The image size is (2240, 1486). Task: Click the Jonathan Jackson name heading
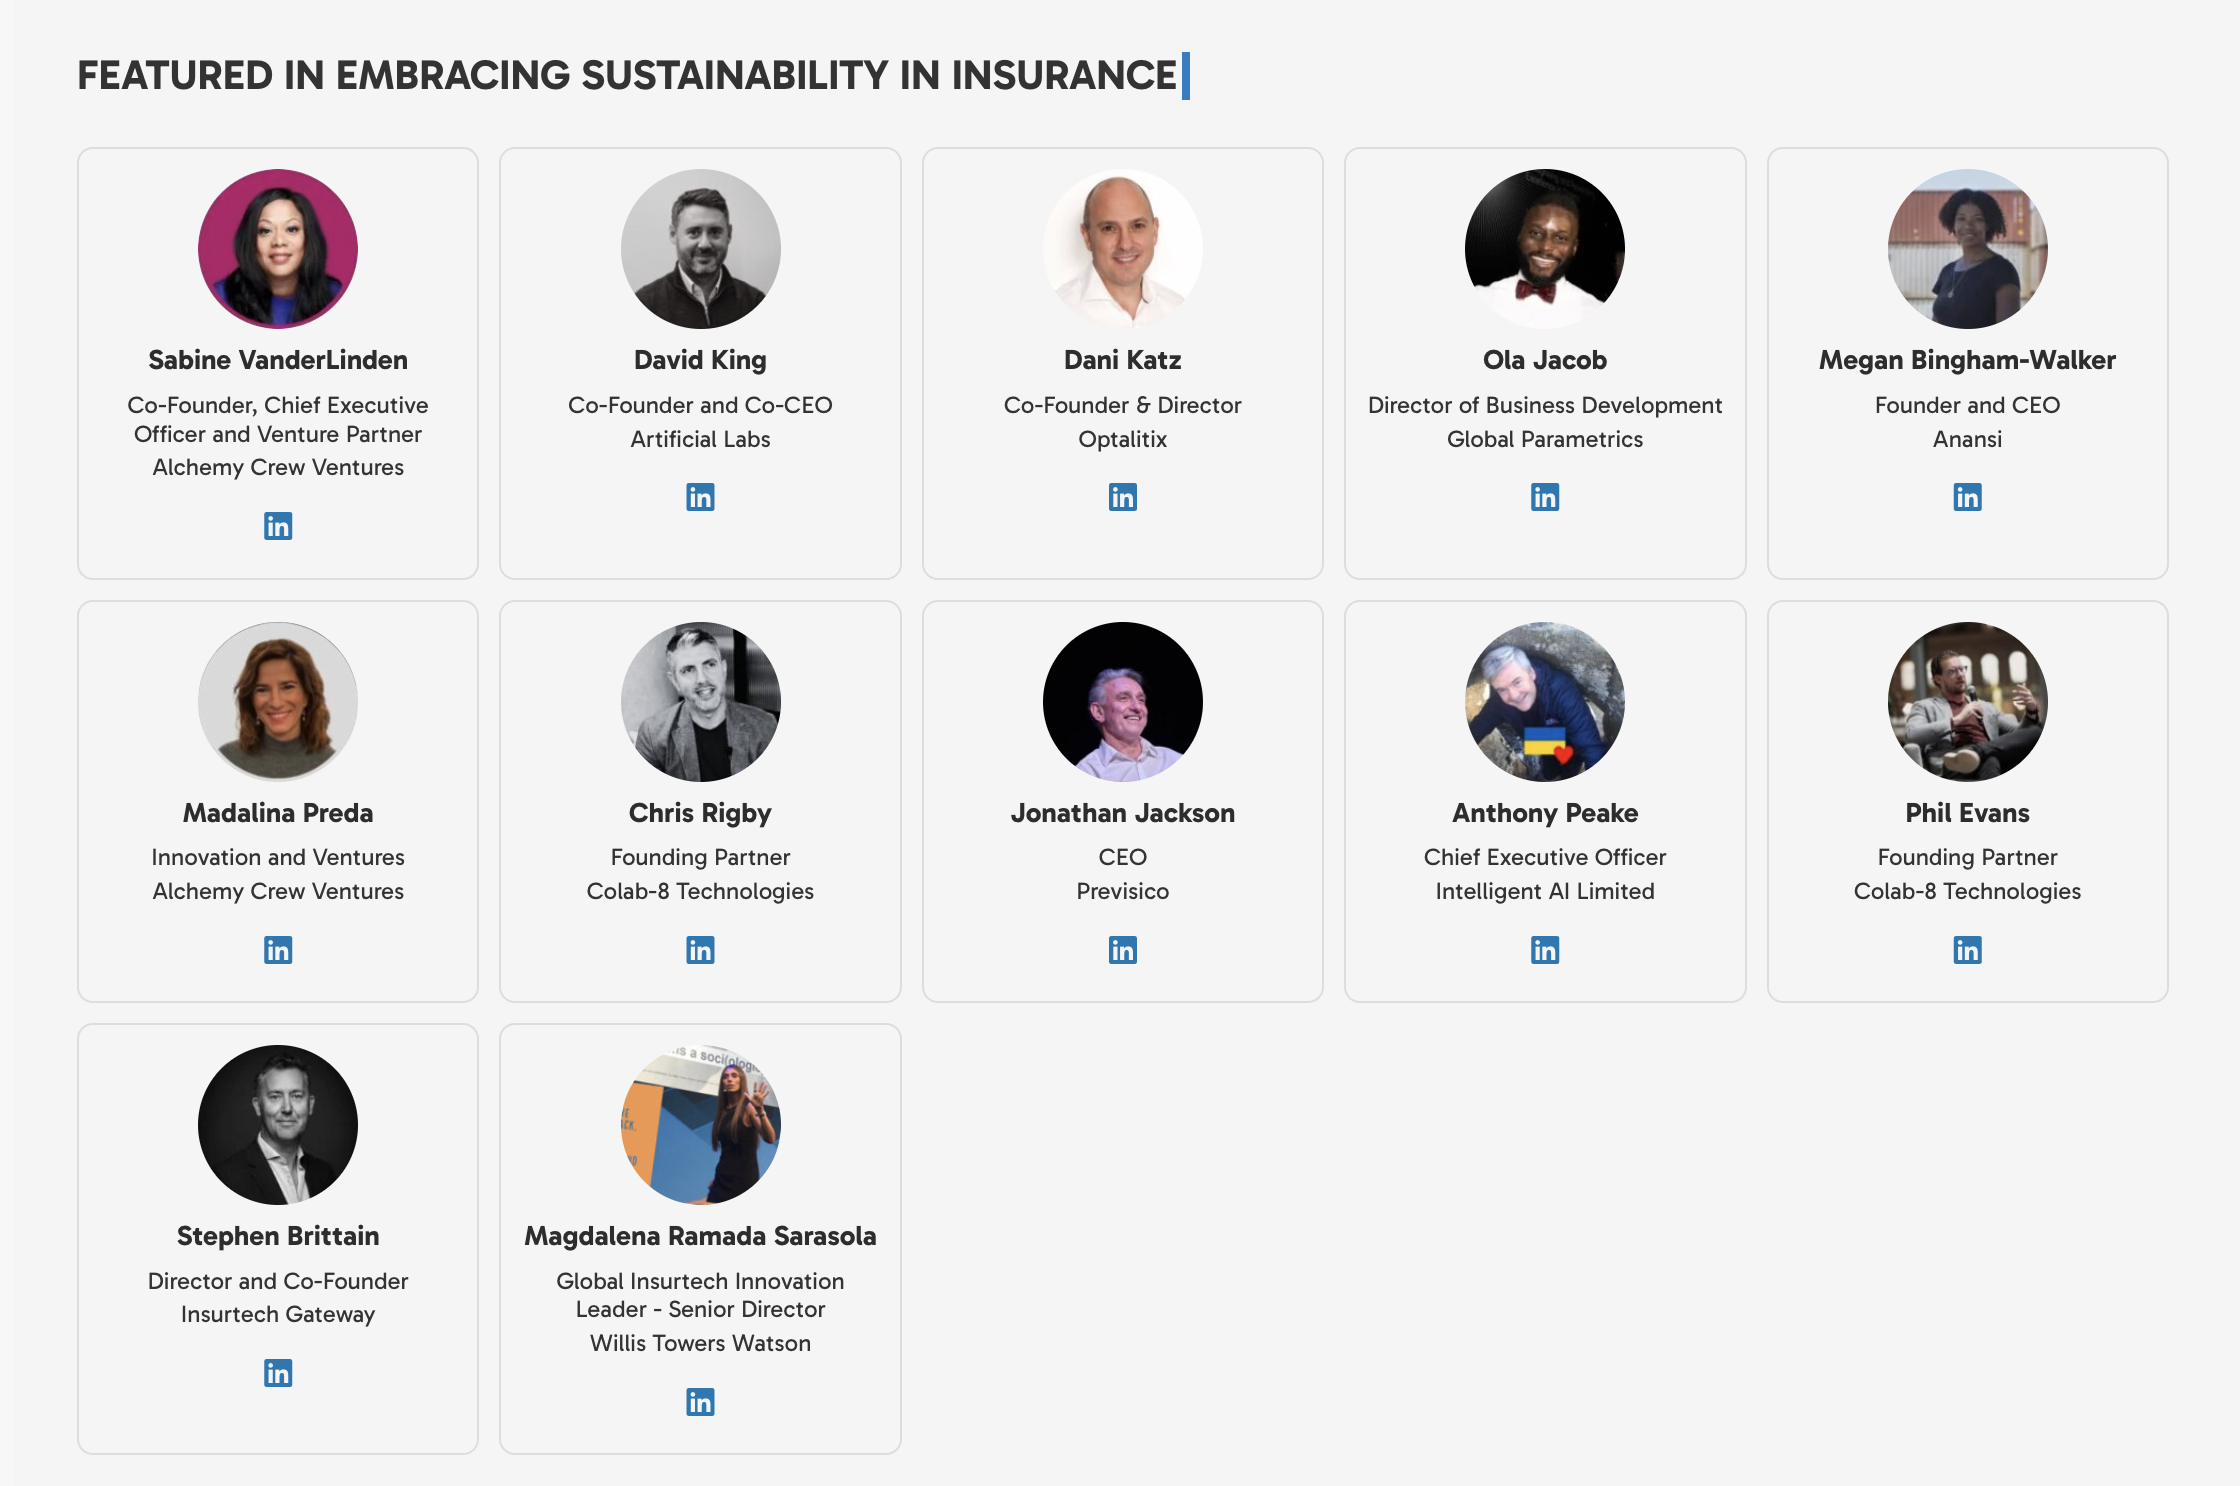pyautogui.click(x=1122, y=813)
